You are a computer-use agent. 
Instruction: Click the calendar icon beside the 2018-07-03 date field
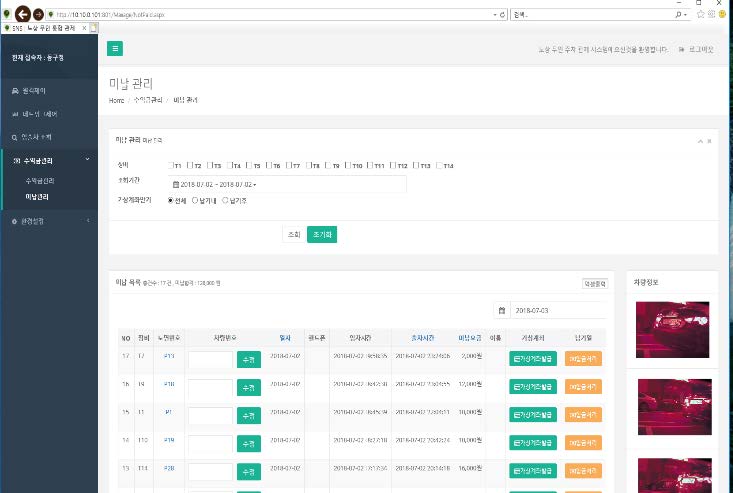pos(502,311)
